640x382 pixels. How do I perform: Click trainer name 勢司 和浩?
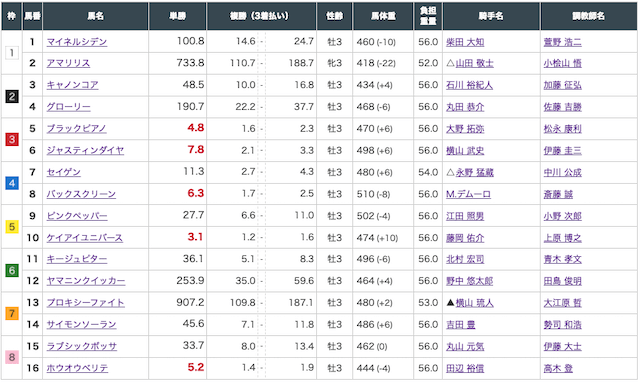(x=562, y=325)
